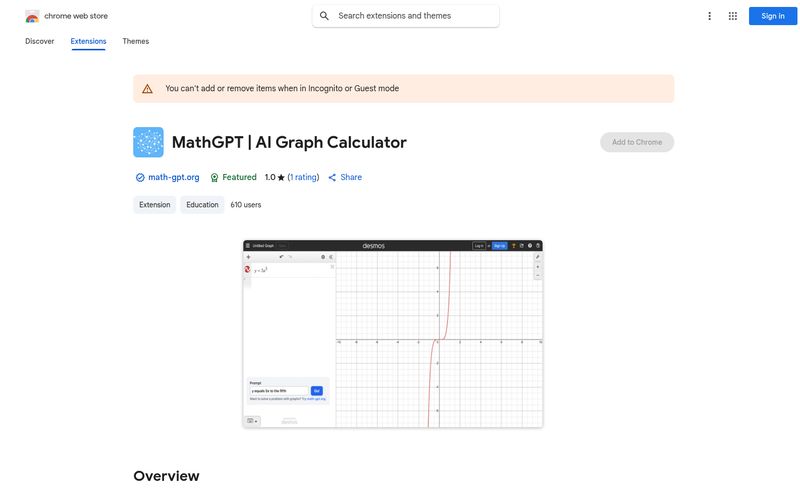Open the math-gpt.org publisher link
Screen dimensions: 800x496
[x=173, y=177]
